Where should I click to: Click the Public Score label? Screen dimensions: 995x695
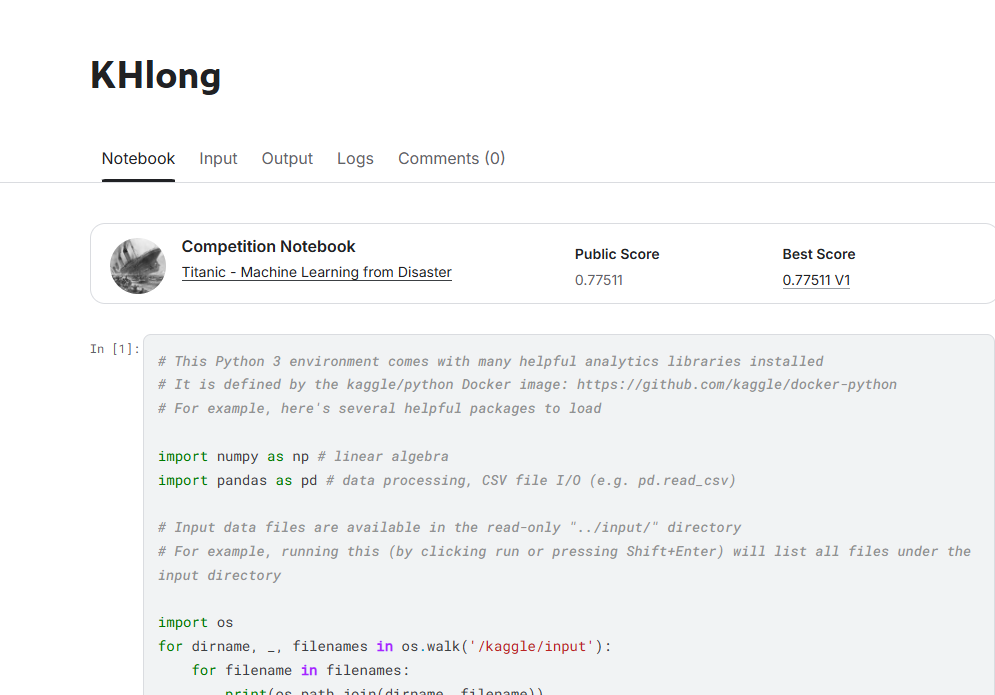[617, 254]
